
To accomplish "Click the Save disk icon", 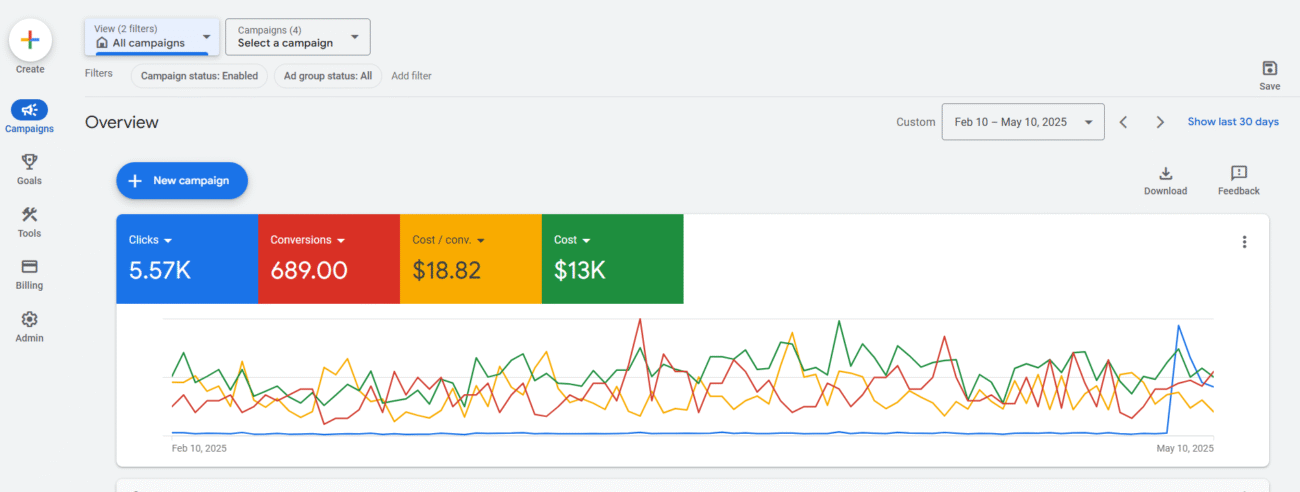I will (x=1270, y=68).
